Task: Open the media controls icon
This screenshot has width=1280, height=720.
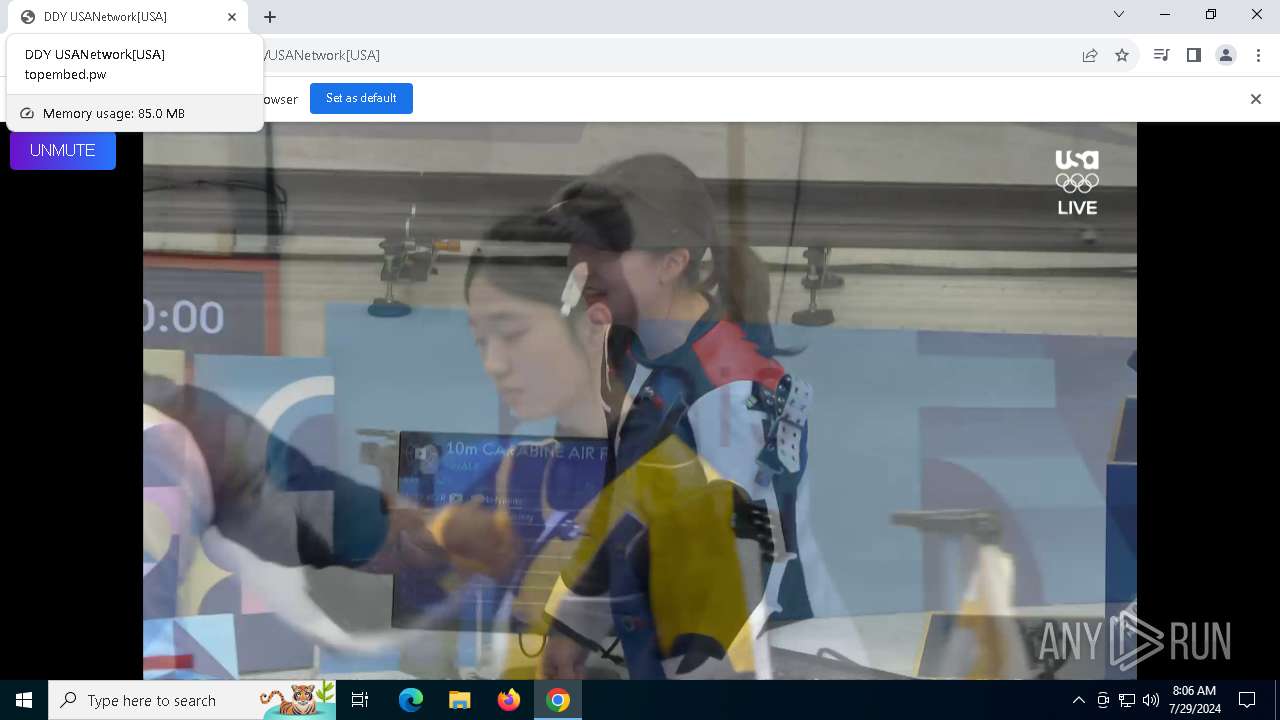Action: click(x=1161, y=55)
